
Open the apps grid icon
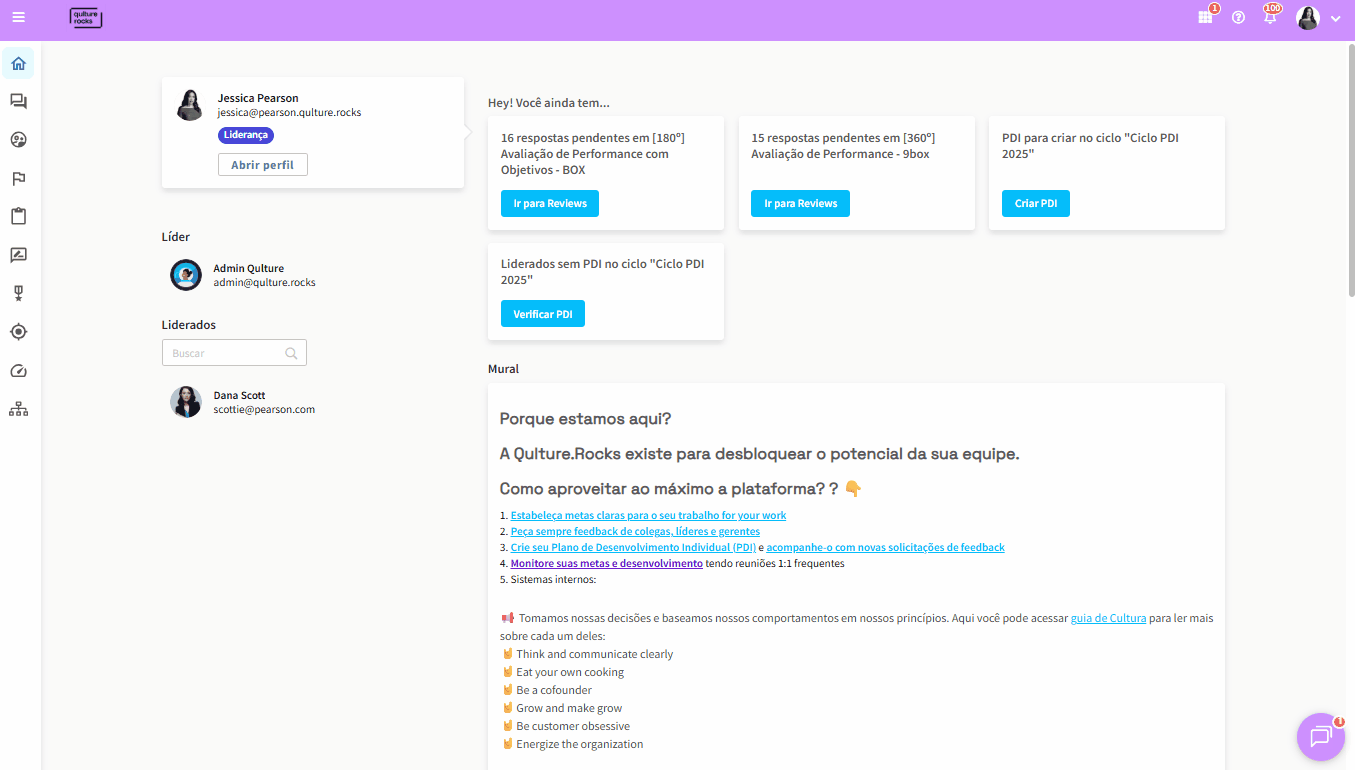click(x=1205, y=18)
